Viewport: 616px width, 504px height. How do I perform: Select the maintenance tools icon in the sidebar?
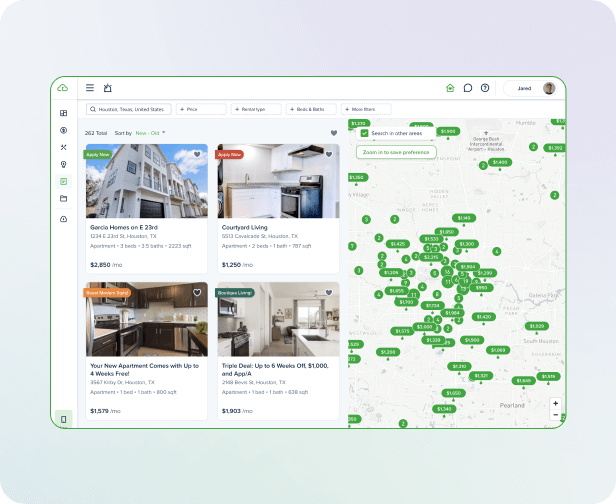tap(63, 147)
